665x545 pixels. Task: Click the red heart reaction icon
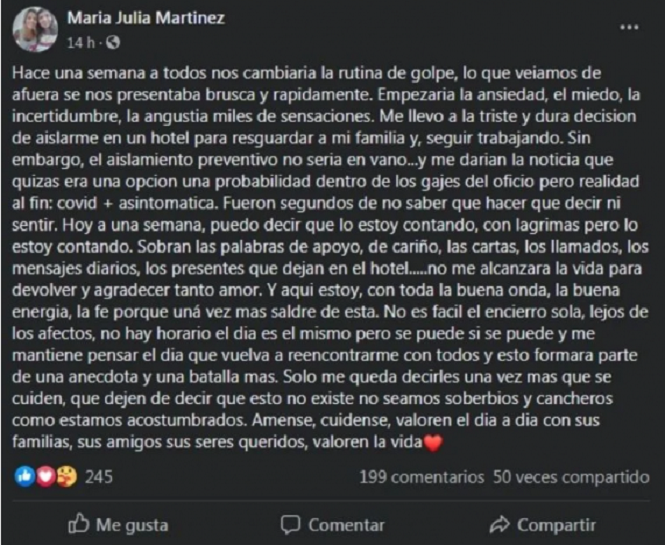pyautogui.click(x=44, y=476)
